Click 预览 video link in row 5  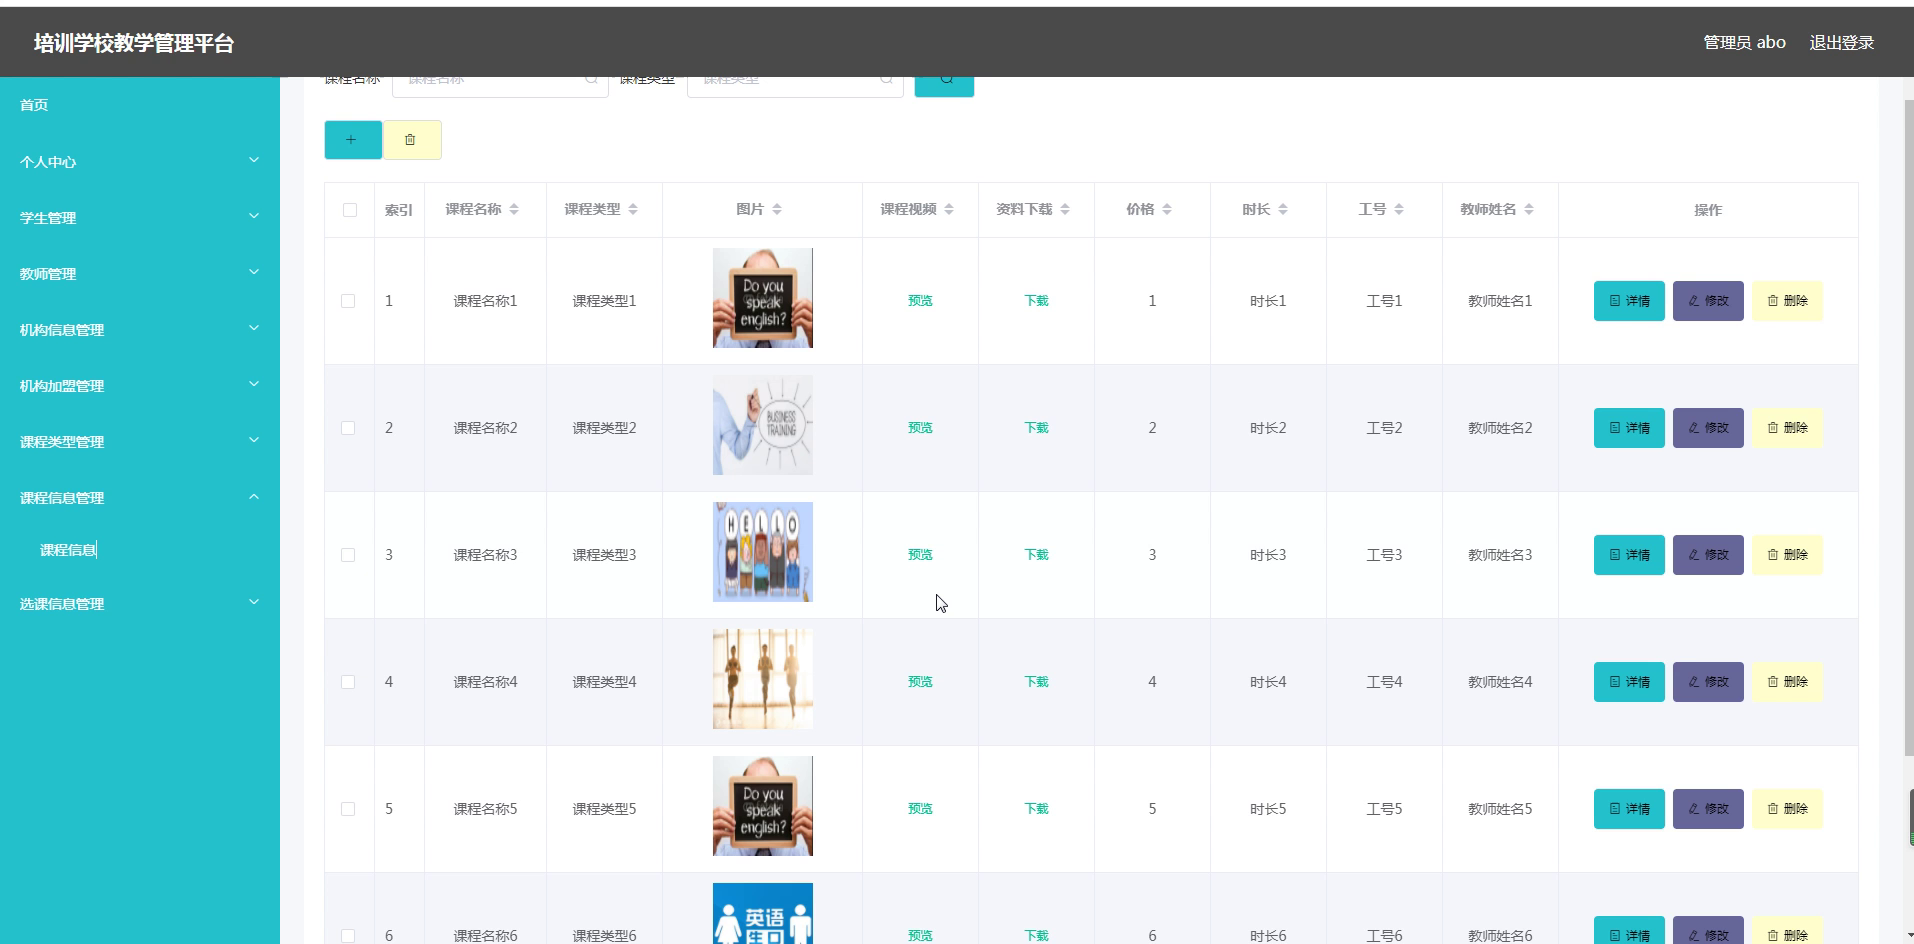pos(920,809)
